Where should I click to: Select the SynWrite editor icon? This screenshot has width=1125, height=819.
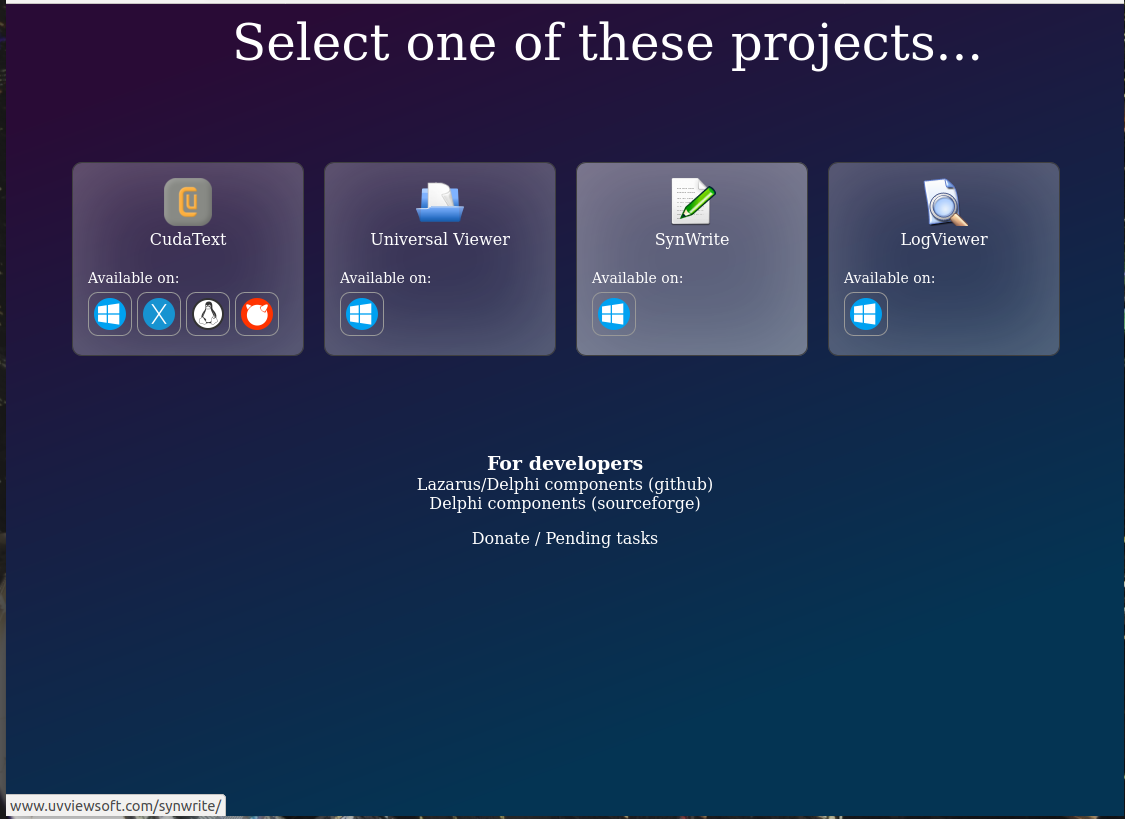692,202
